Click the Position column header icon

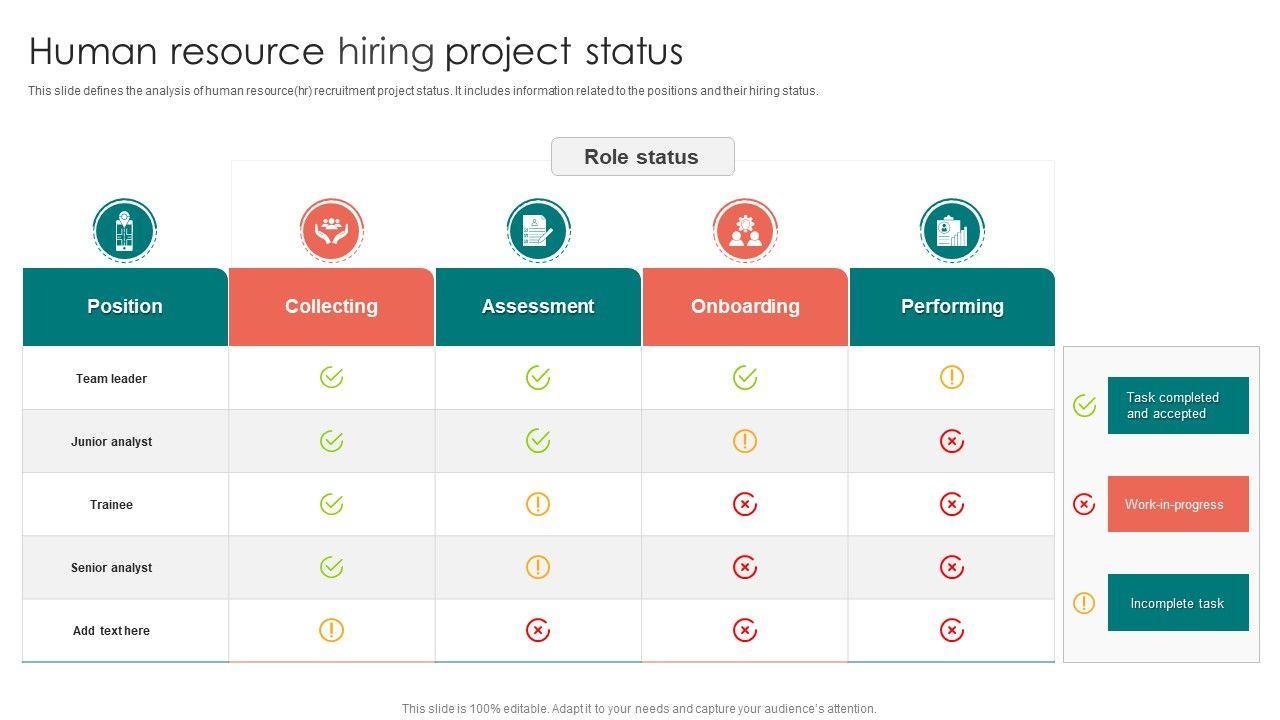click(x=125, y=231)
